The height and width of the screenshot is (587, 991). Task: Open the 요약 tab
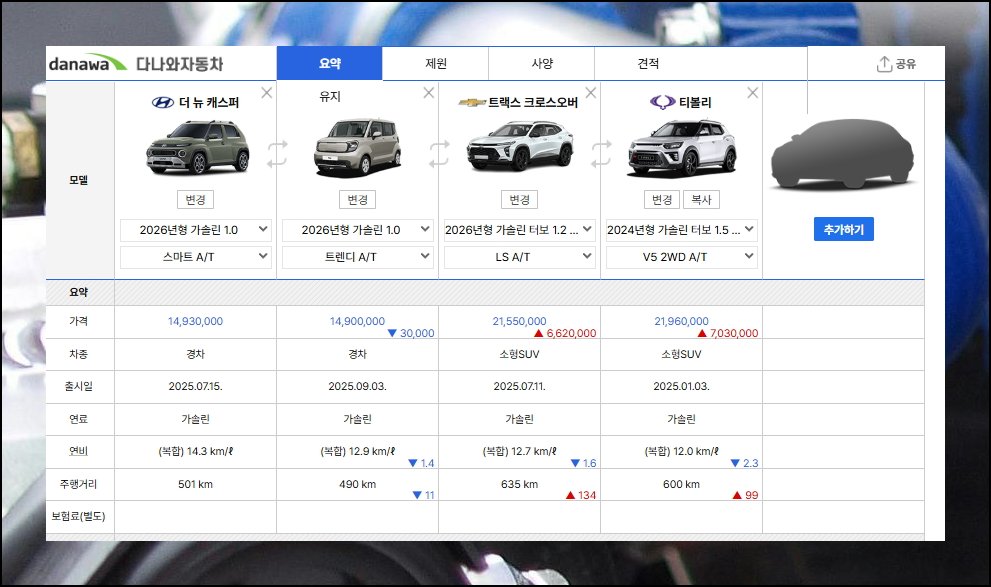(329, 63)
